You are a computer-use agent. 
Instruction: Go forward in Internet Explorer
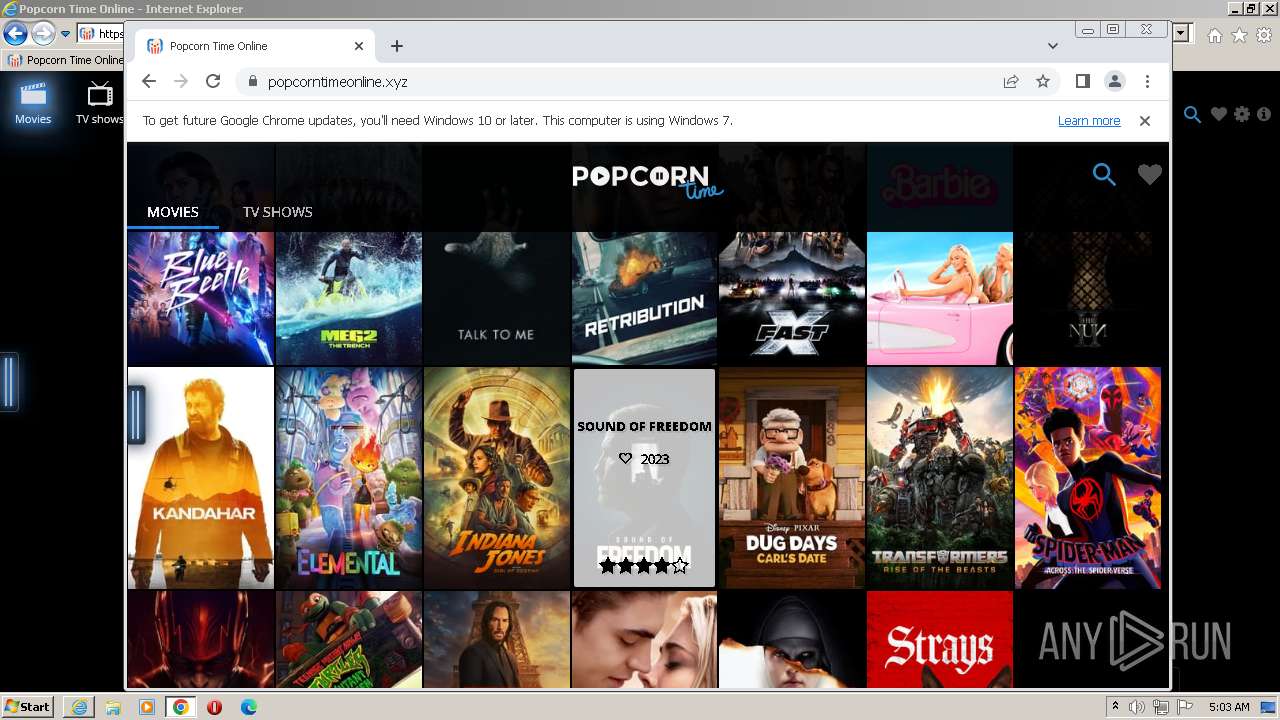tap(42, 34)
